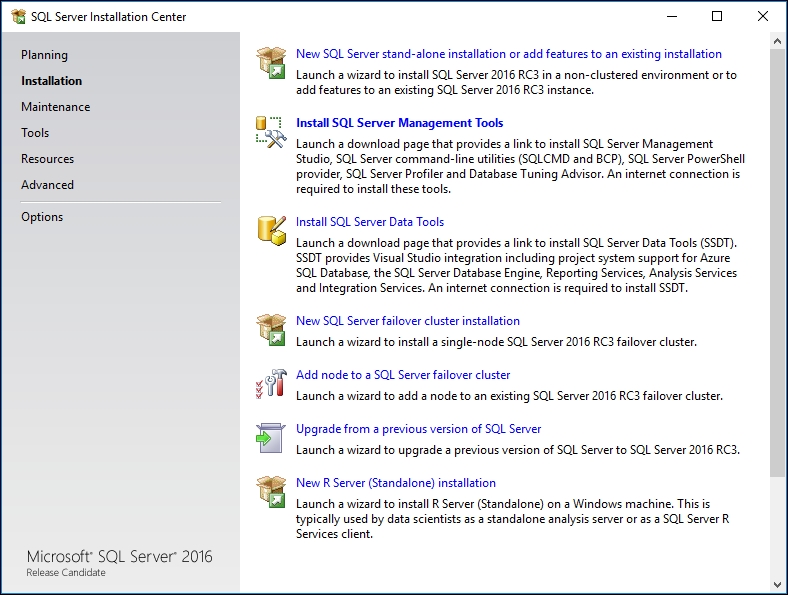Viewport: 788px width, 595px height.
Task: Open Install SQL Server Management Tools link
Action: [x=400, y=123]
